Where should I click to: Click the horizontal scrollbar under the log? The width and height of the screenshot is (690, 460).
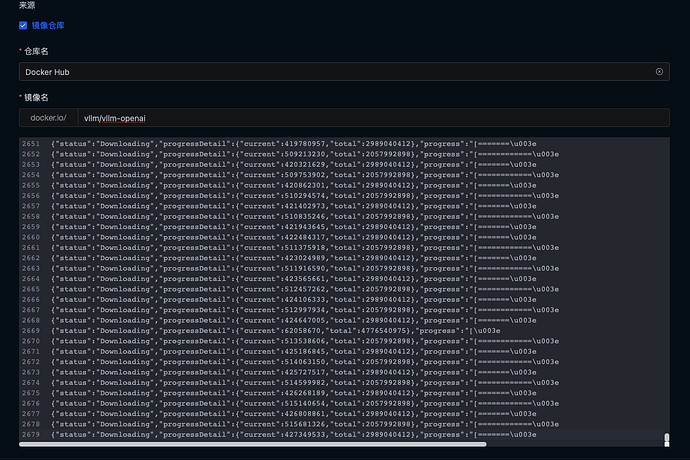253,444
